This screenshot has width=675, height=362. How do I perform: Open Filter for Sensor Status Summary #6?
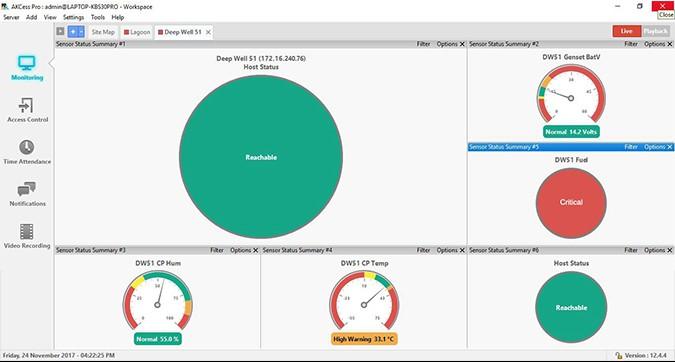(631, 250)
